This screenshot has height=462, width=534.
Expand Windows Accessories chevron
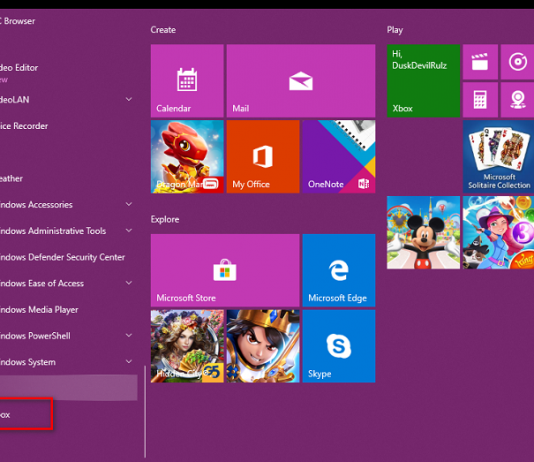tap(129, 204)
